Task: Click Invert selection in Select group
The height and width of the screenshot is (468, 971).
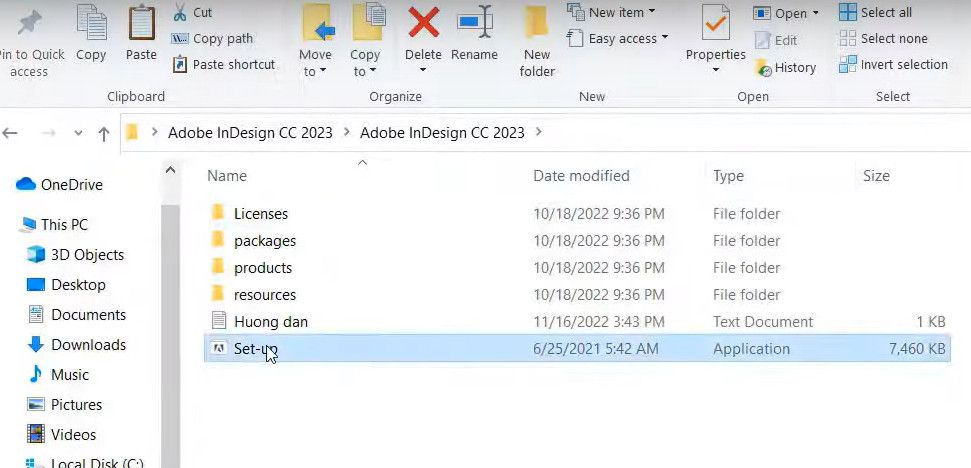Action: [x=893, y=64]
